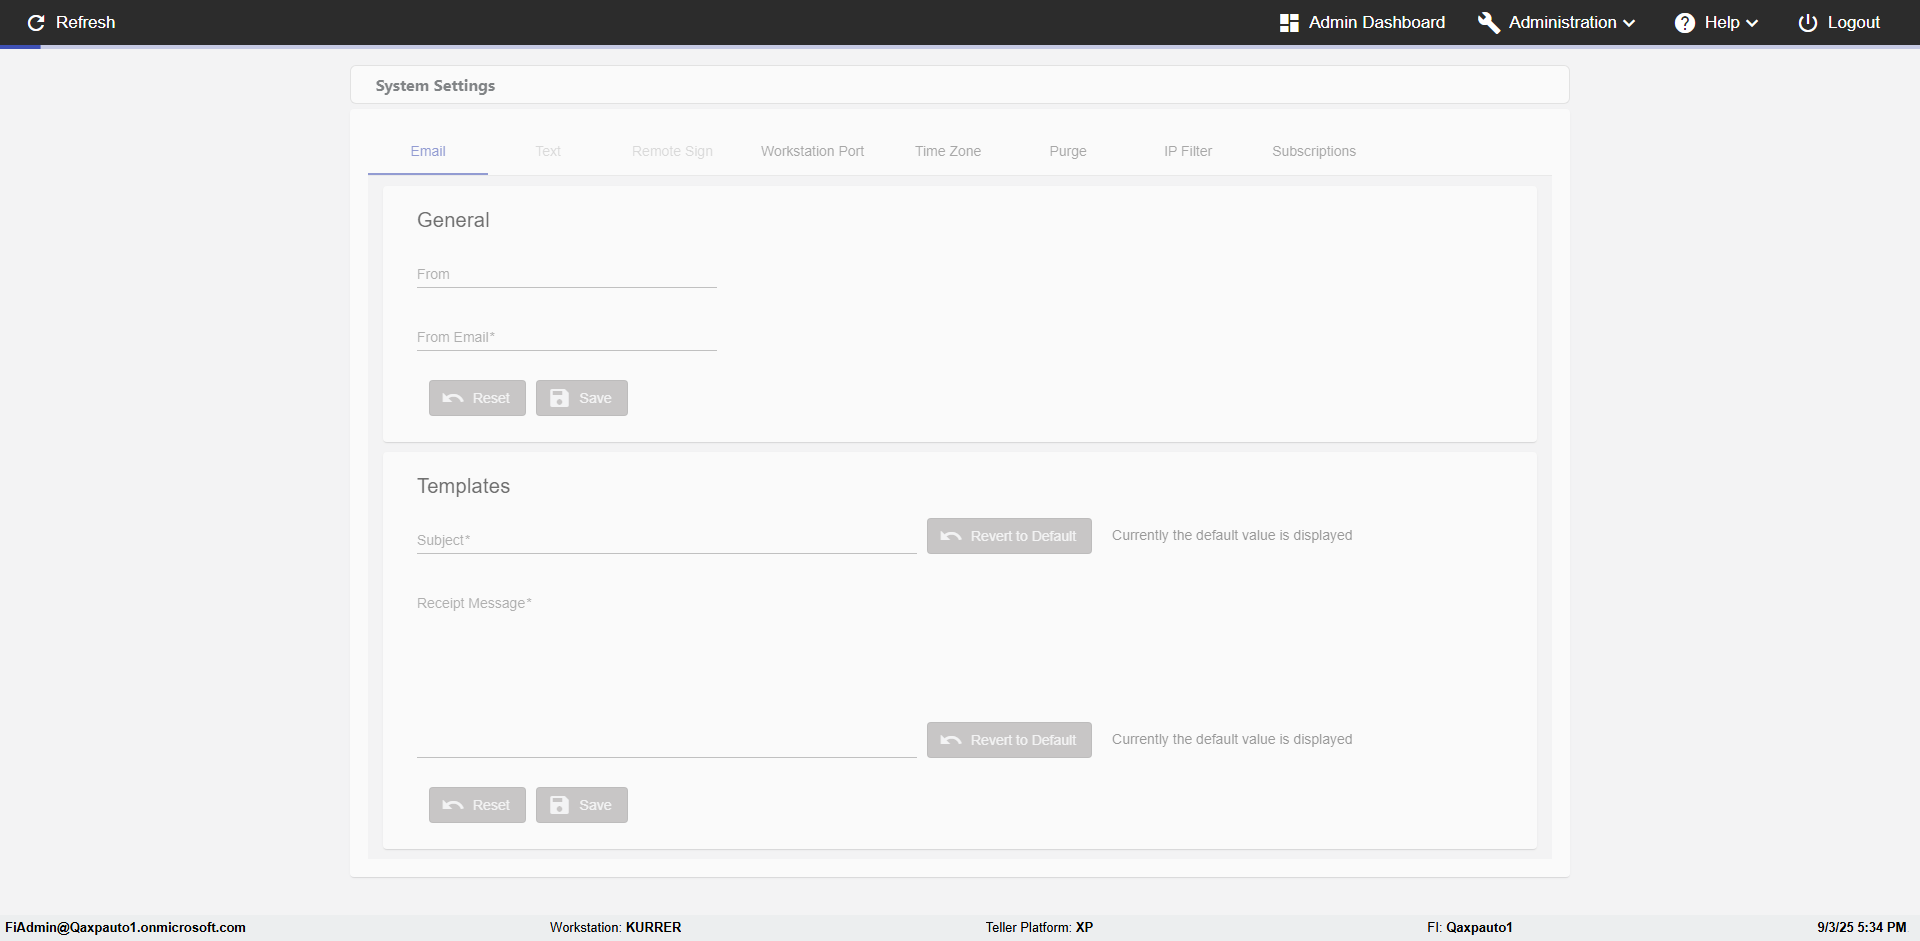Expand the Administration dropdown chevron
Screen dimensions: 1920x941
pos(1630,23)
